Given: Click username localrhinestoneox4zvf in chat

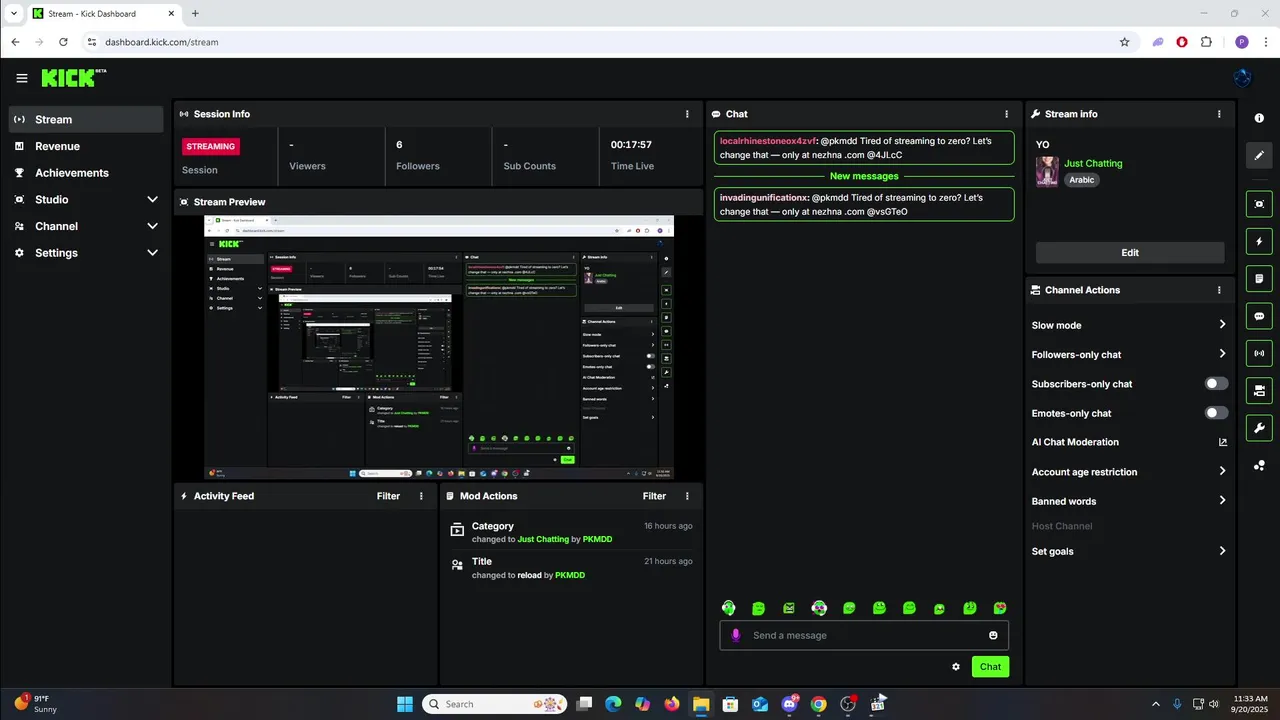Looking at the screenshot, I should (x=768, y=141).
